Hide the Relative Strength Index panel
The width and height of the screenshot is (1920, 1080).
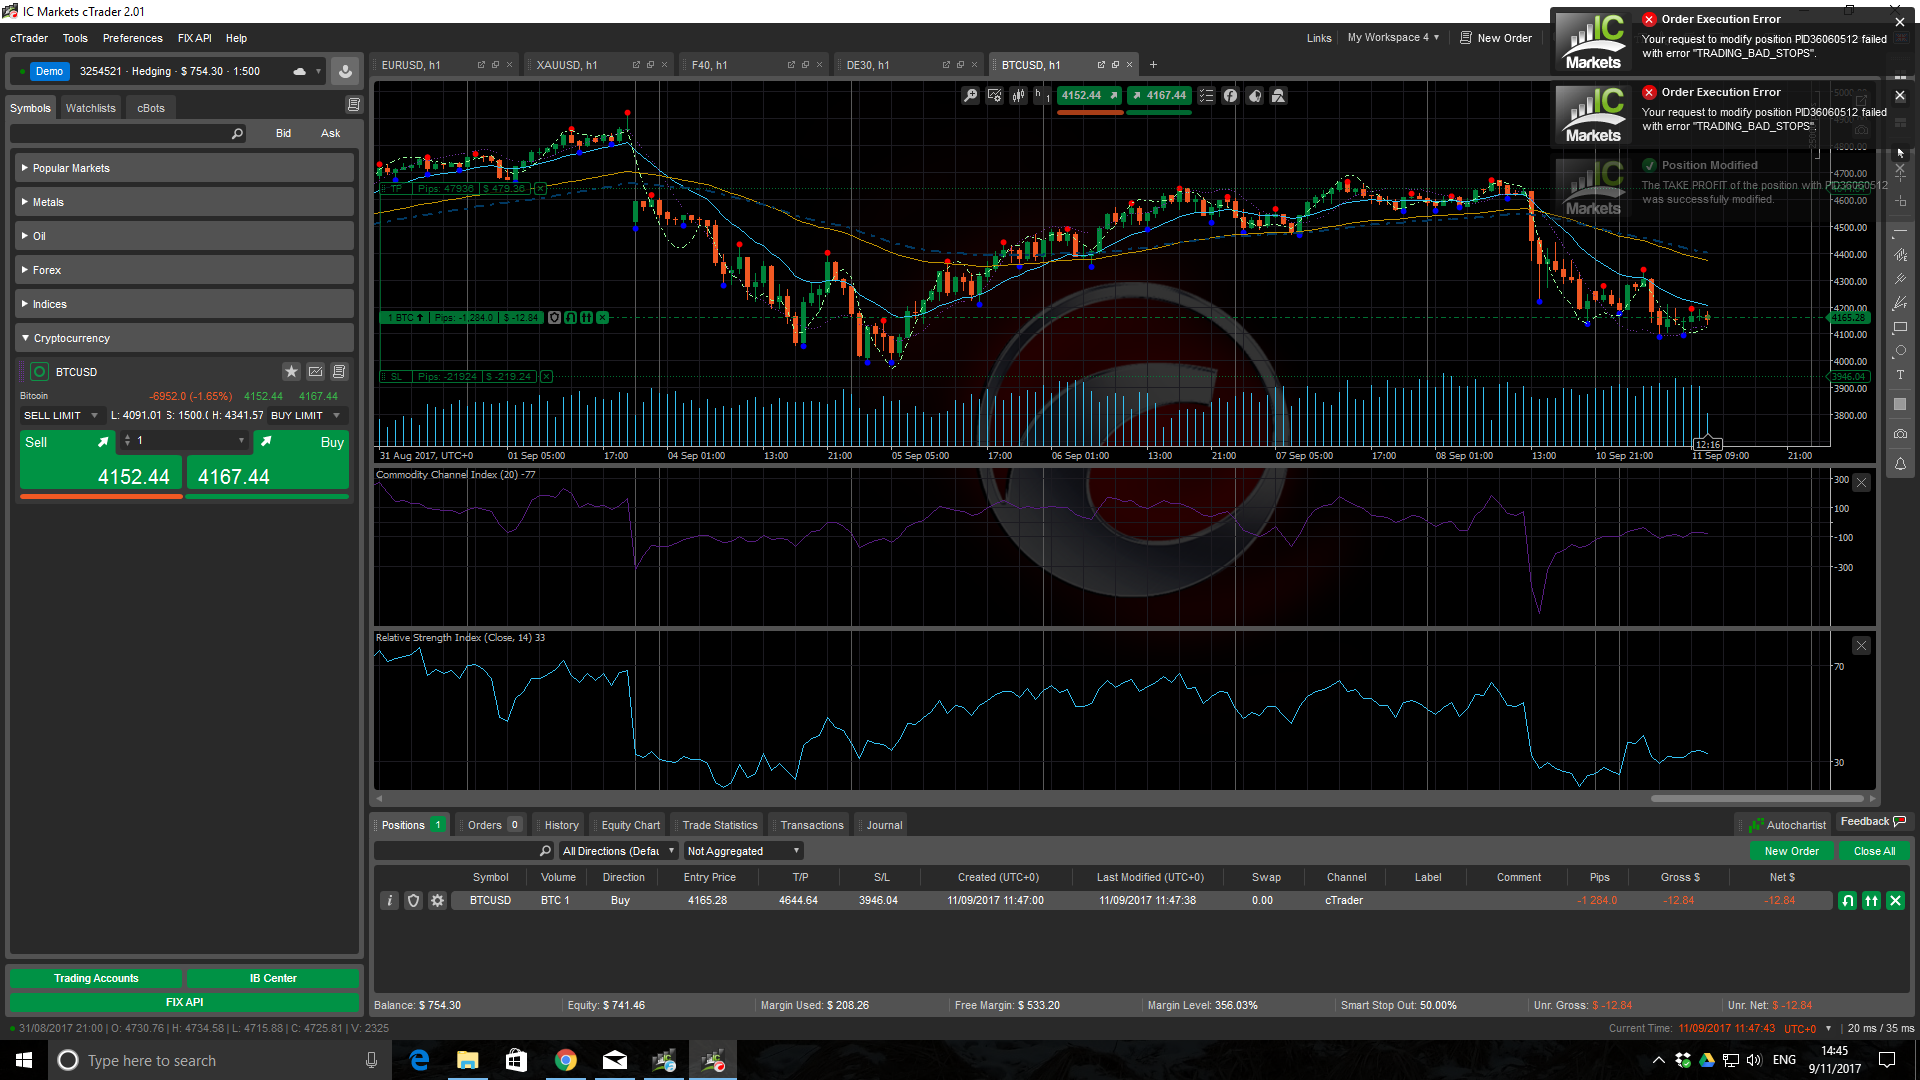click(x=1861, y=646)
